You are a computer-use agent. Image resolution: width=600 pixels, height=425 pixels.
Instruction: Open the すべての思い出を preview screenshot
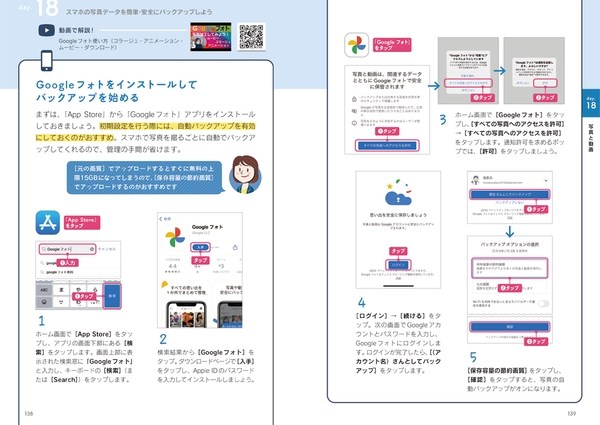(x=185, y=304)
